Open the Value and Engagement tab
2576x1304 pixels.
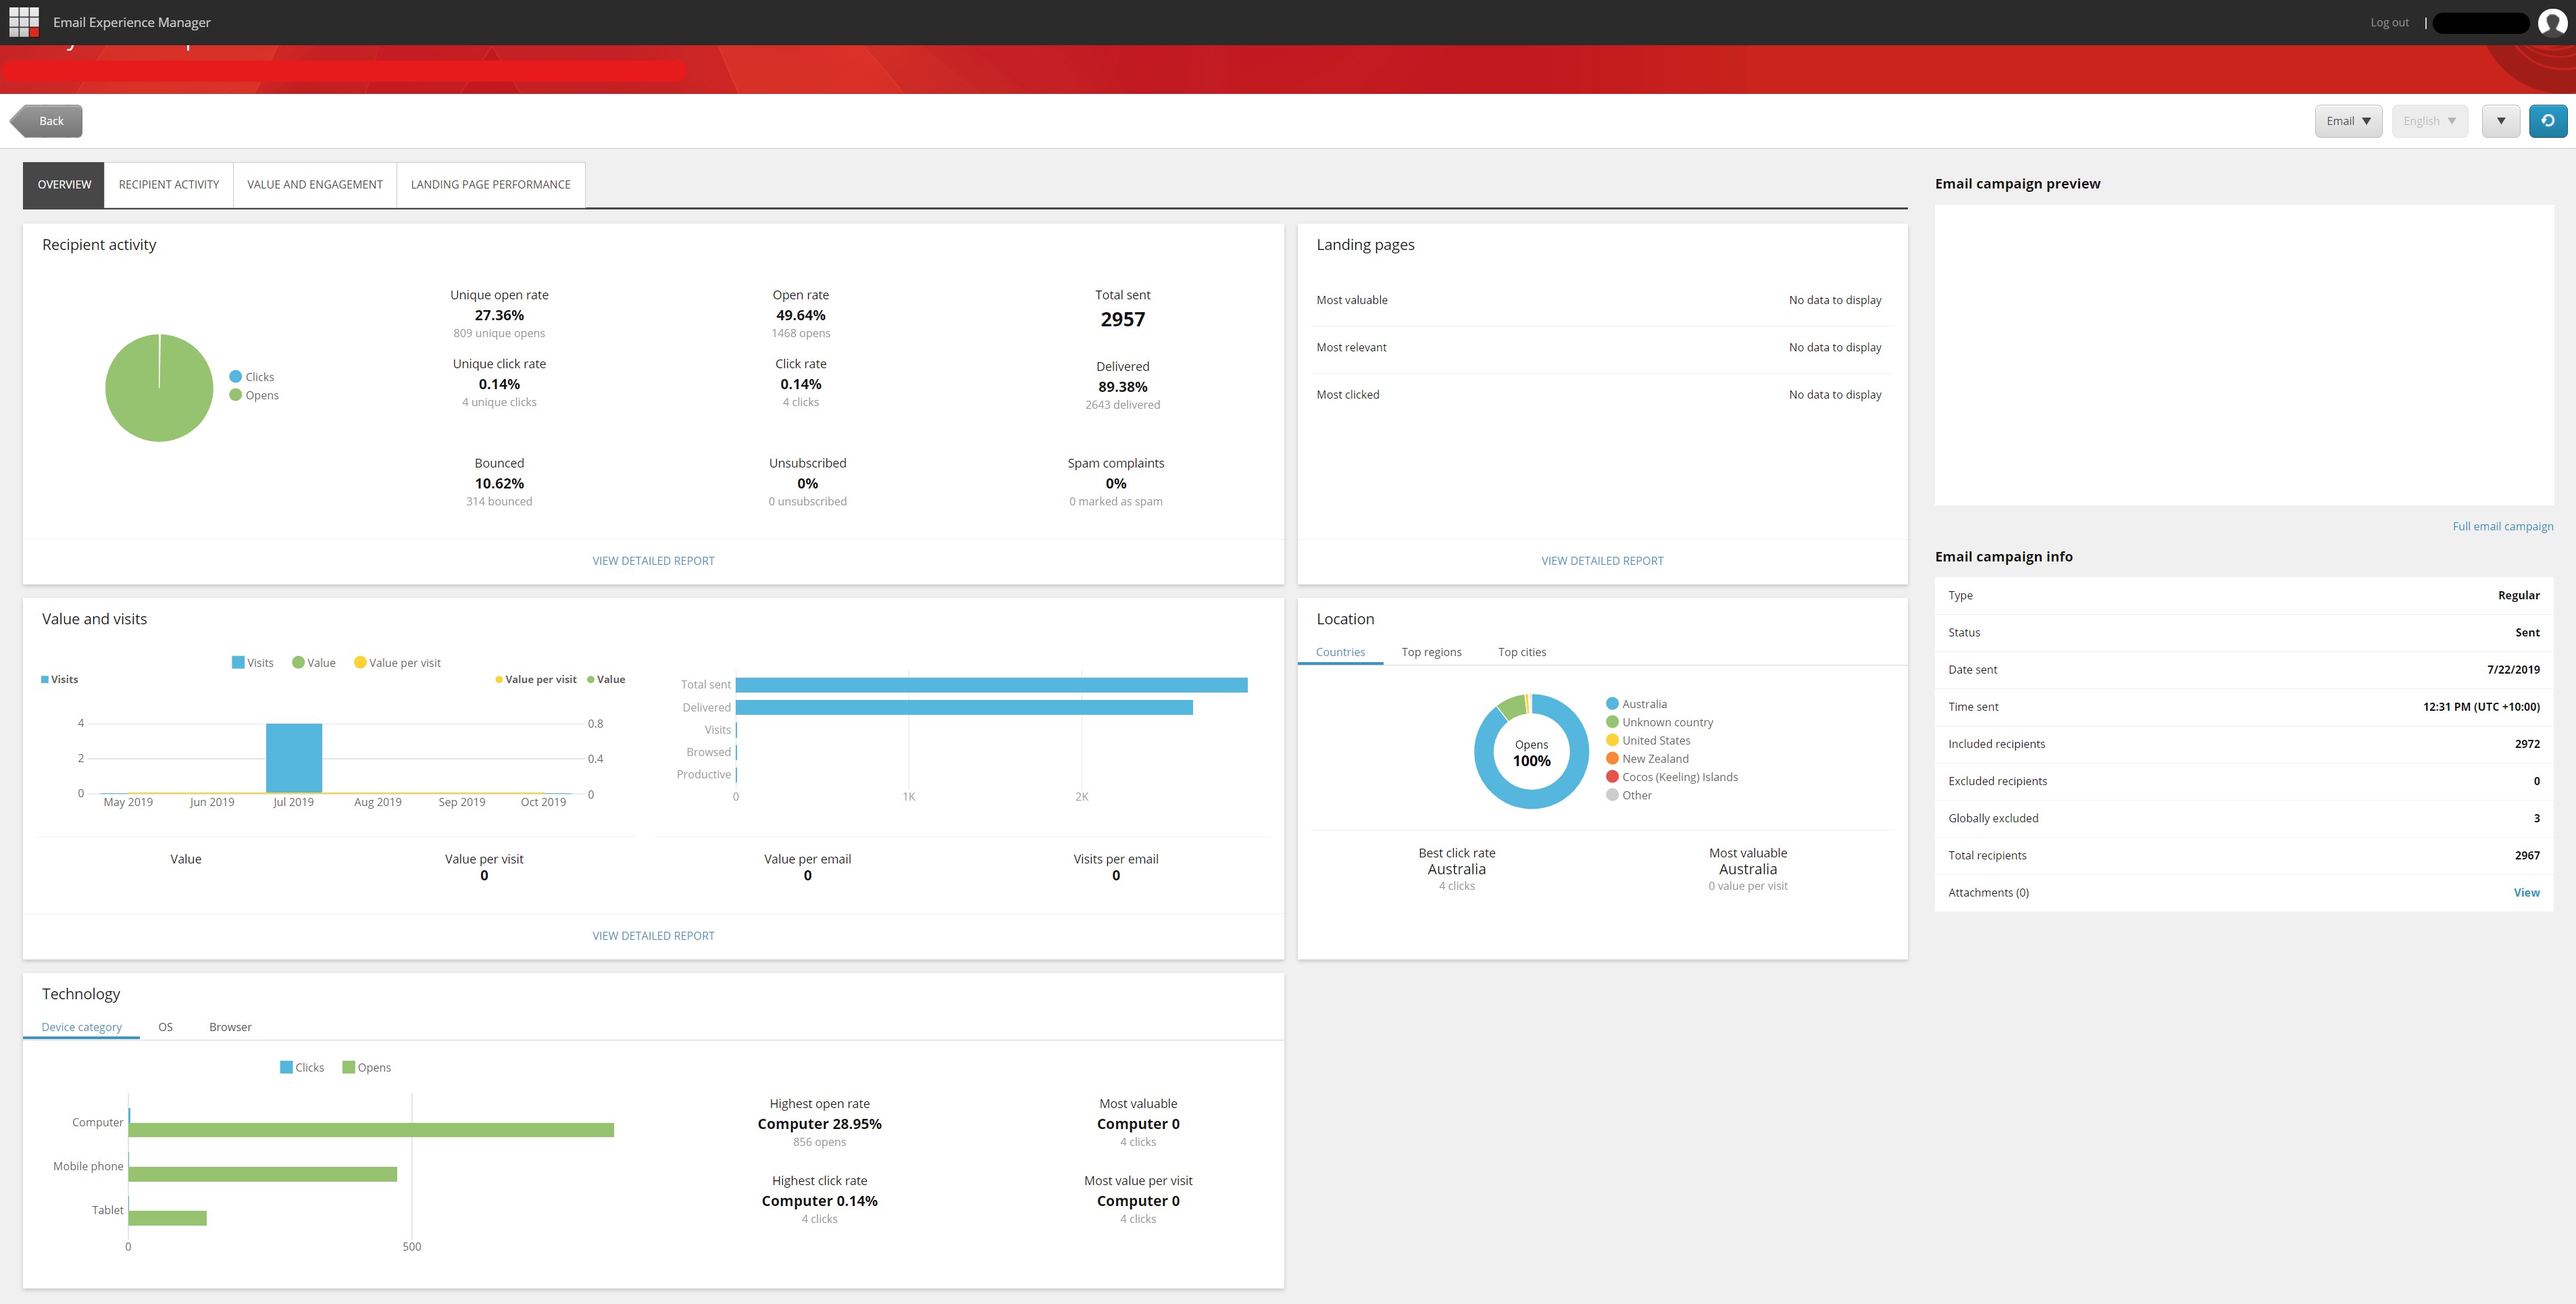point(314,184)
